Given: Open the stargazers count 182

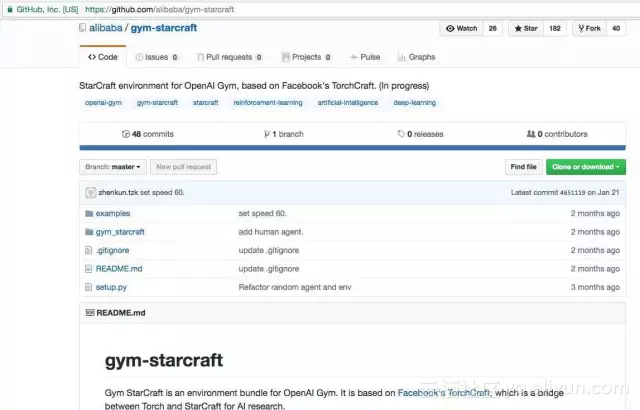Looking at the screenshot, I should click(555, 29).
